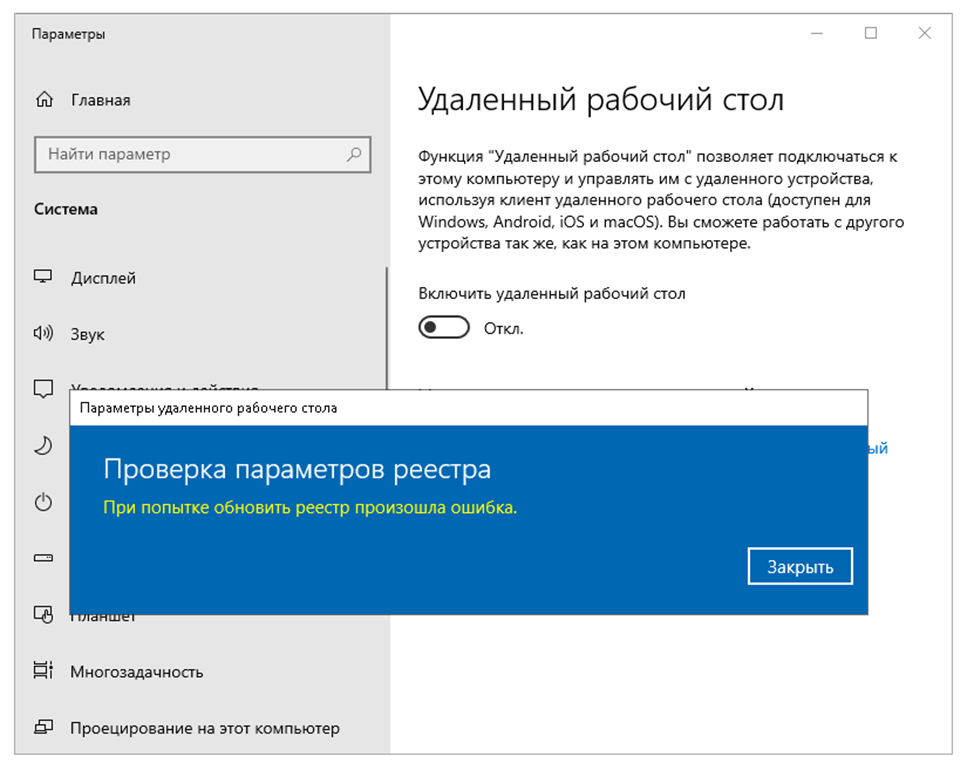Close the Параметры settings window
This screenshot has height=770, width=974.
click(924, 34)
